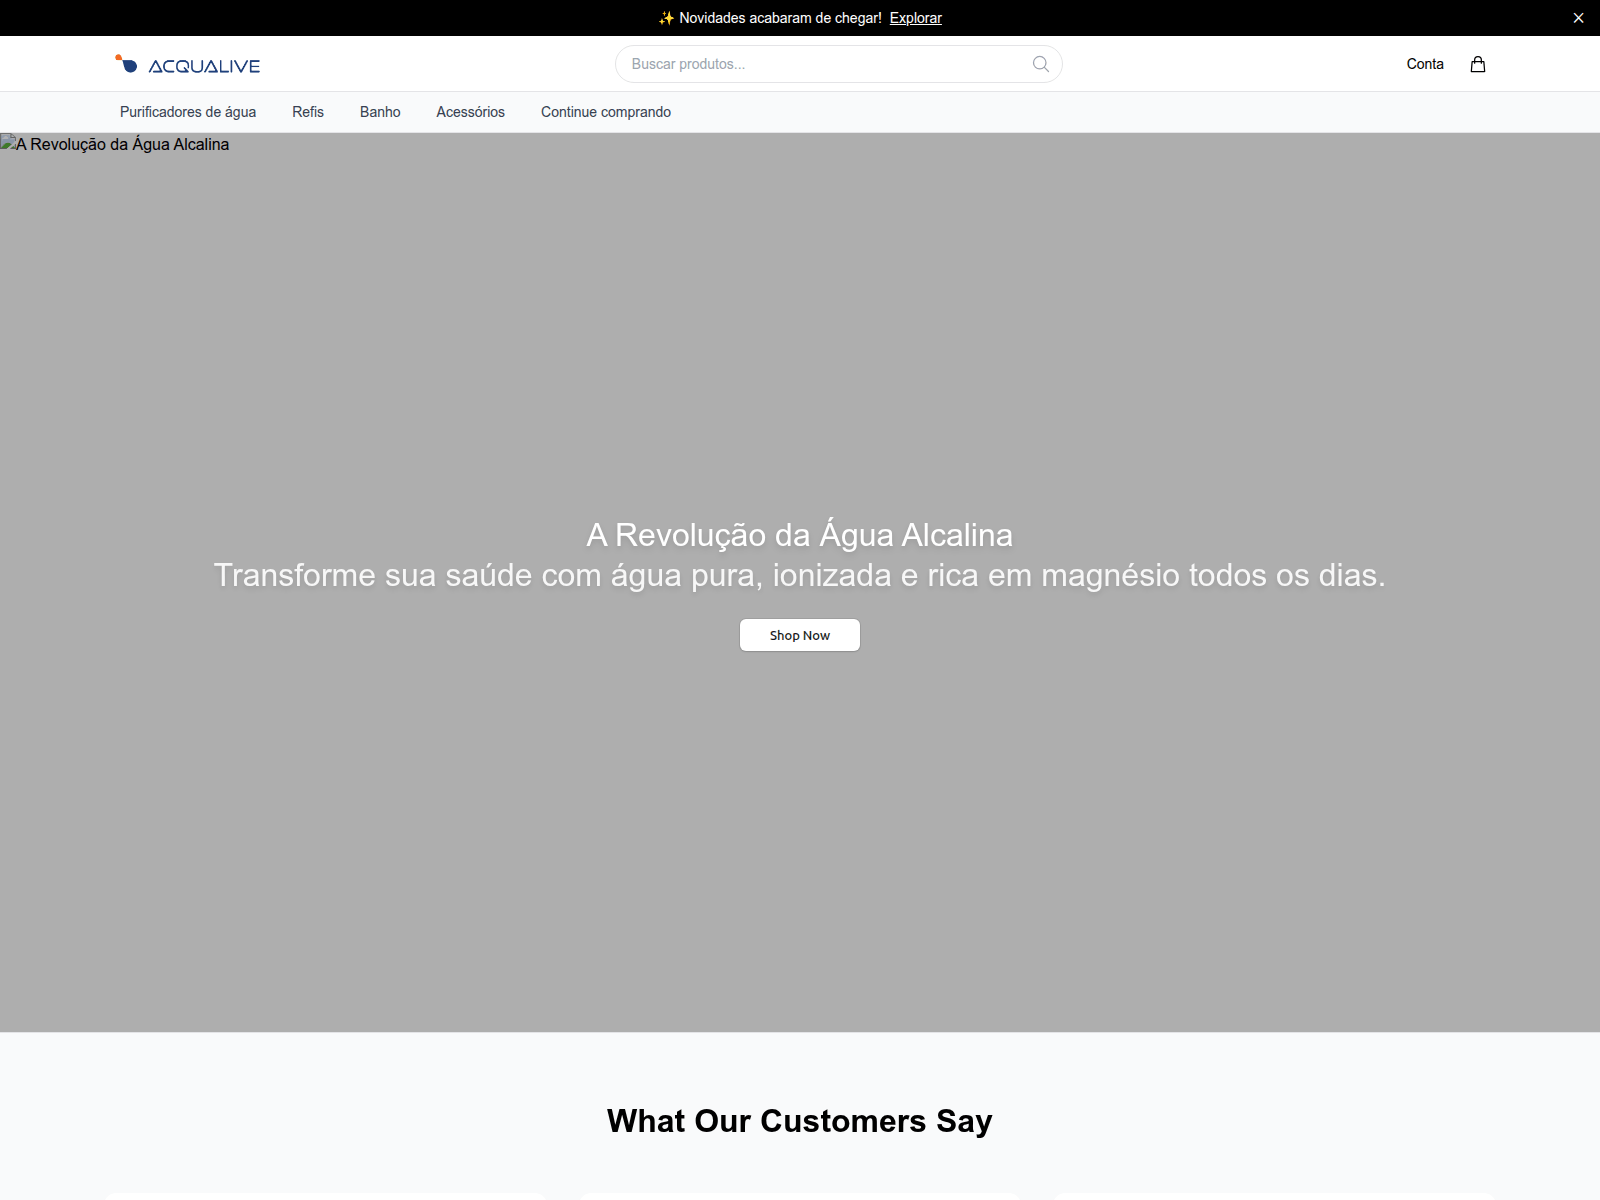This screenshot has width=1600, height=1200.
Task: Click Continue comprando link
Action: [x=606, y=112]
